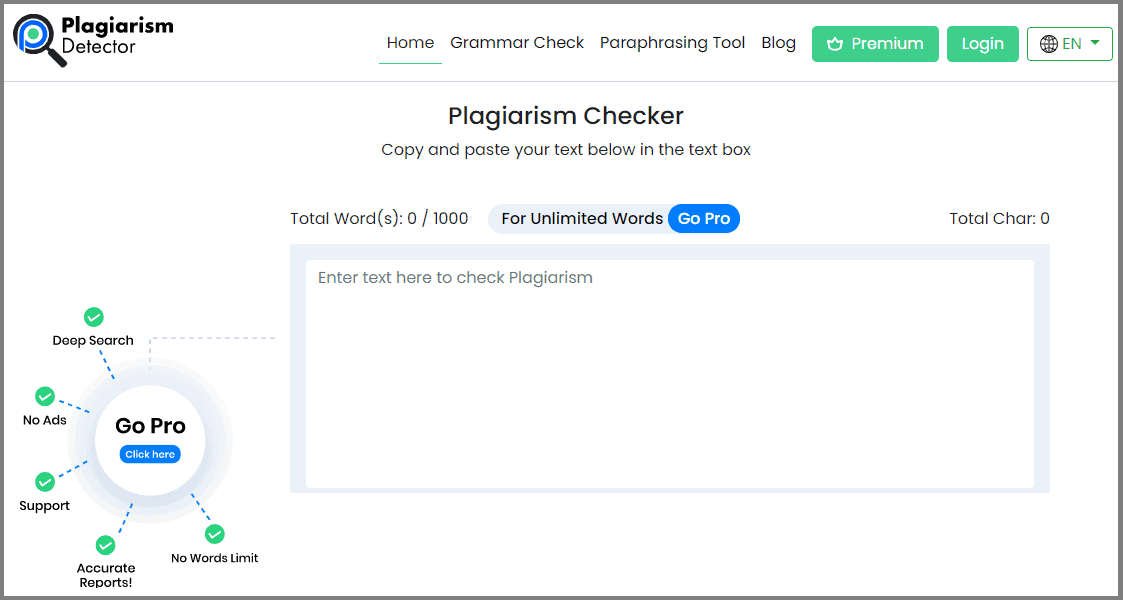Click the 'For Unlimited Words' label

click(x=582, y=219)
